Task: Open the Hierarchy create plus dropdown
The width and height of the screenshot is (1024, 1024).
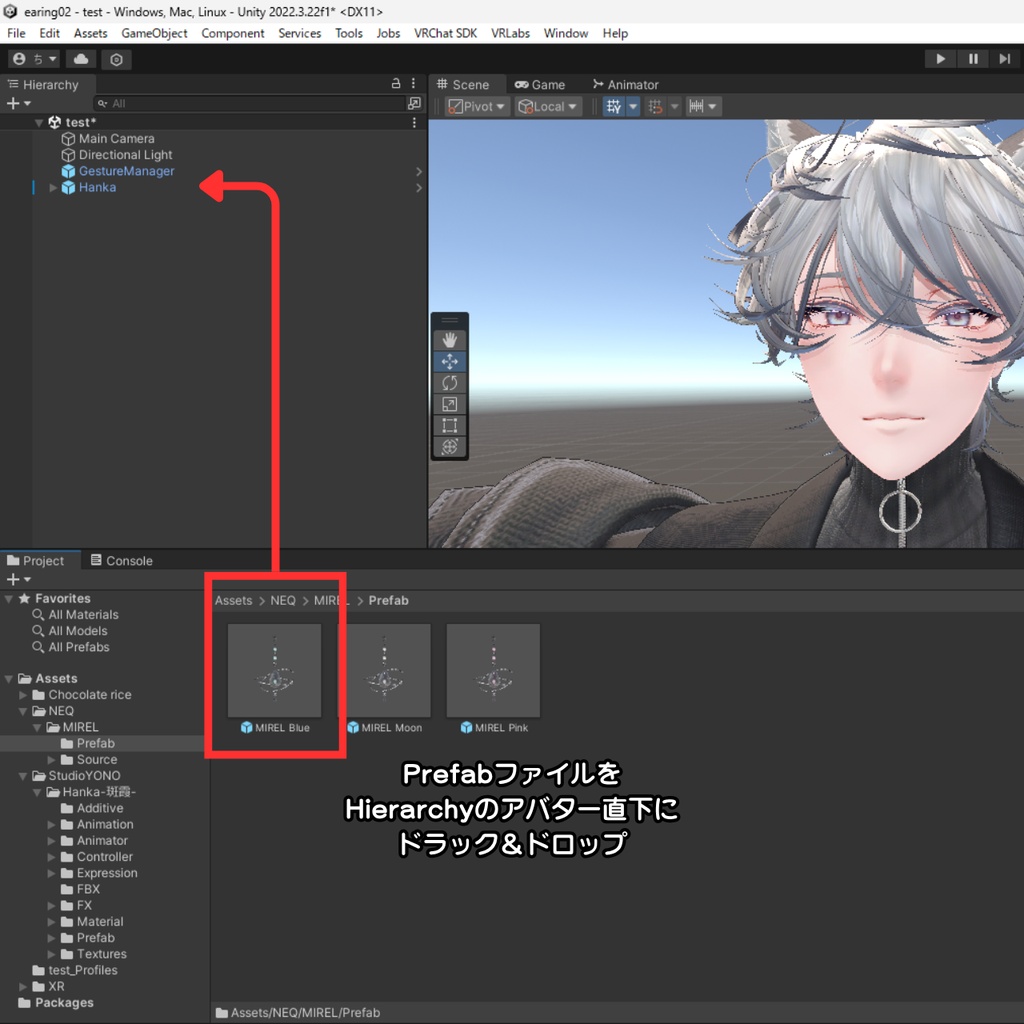Action: pyautogui.click(x=18, y=103)
